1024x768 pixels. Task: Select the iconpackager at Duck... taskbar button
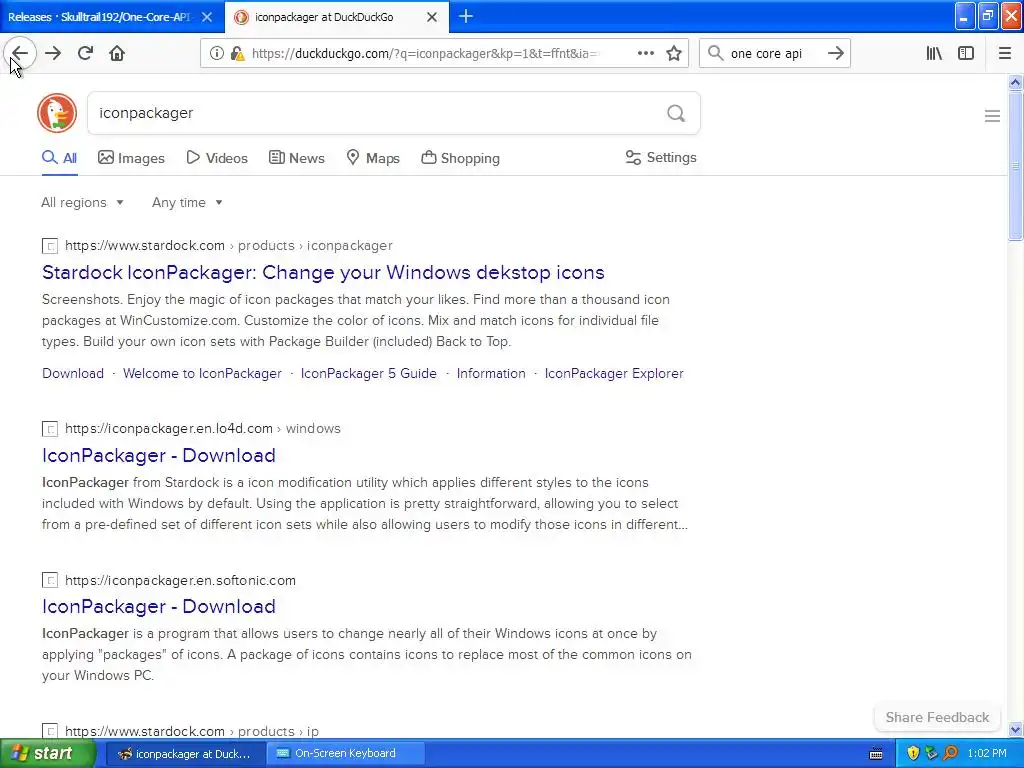(x=184, y=754)
